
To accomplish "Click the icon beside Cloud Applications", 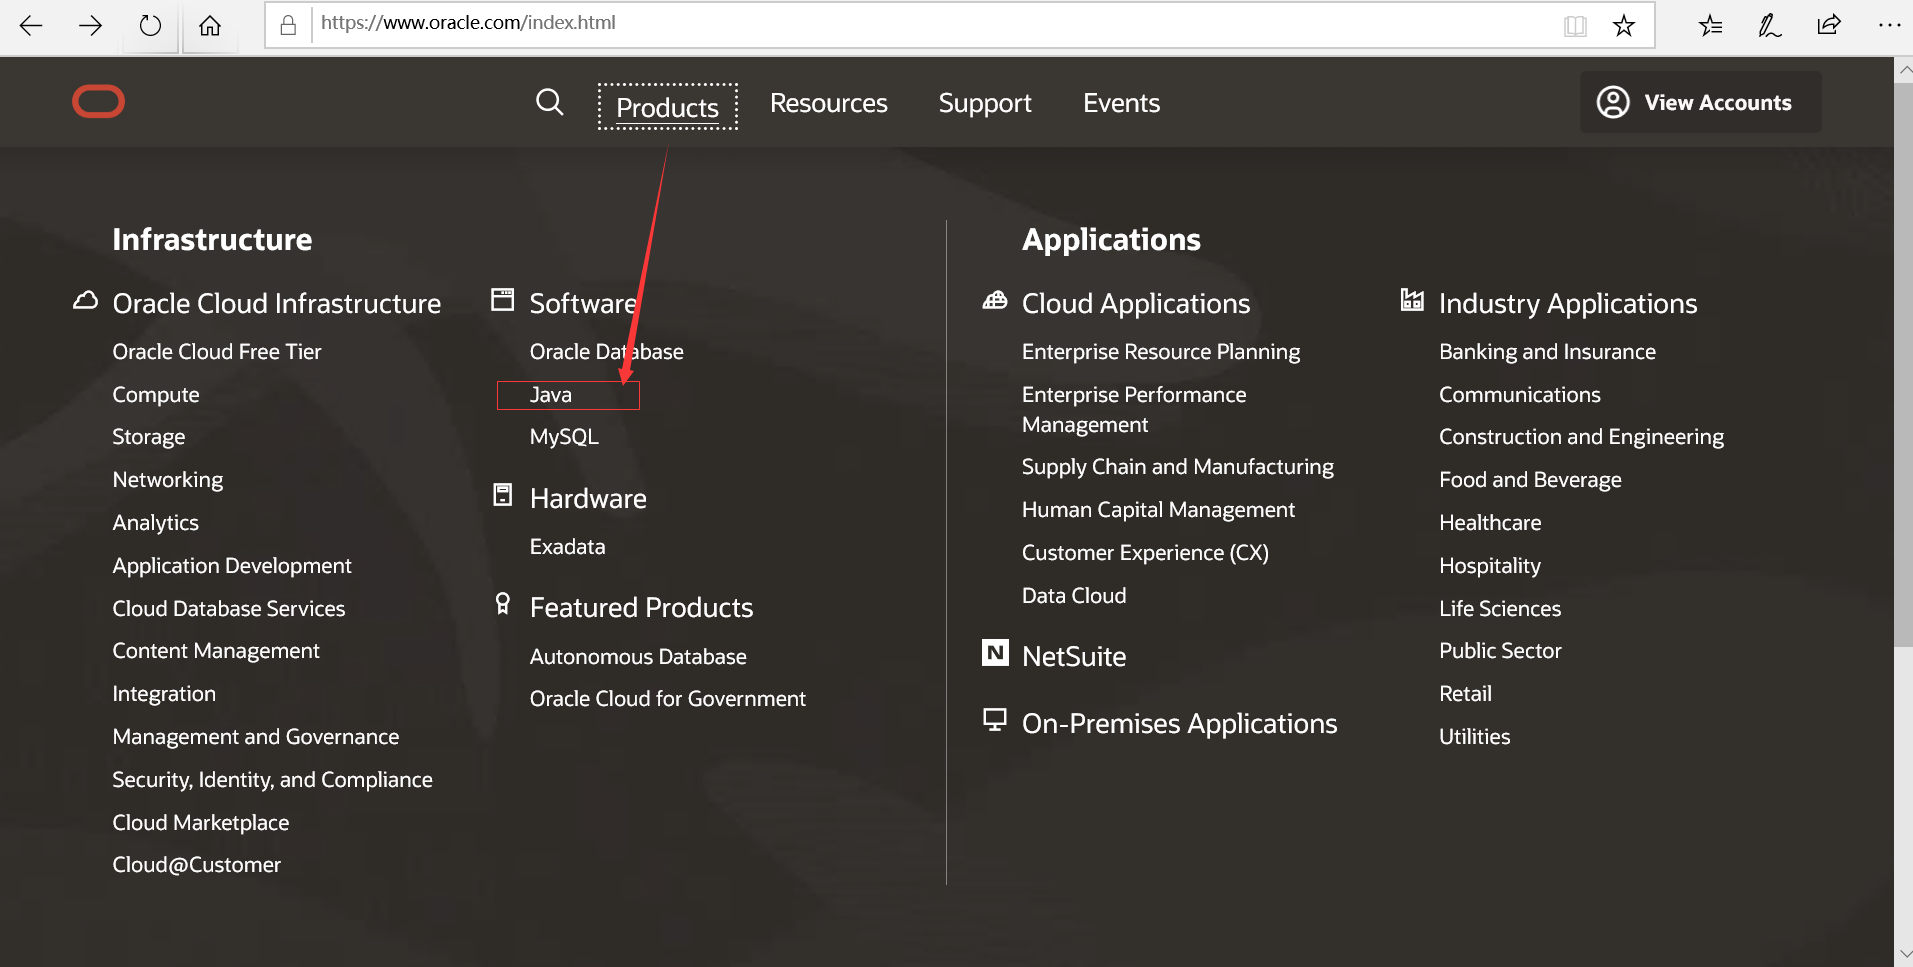I will [995, 300].
